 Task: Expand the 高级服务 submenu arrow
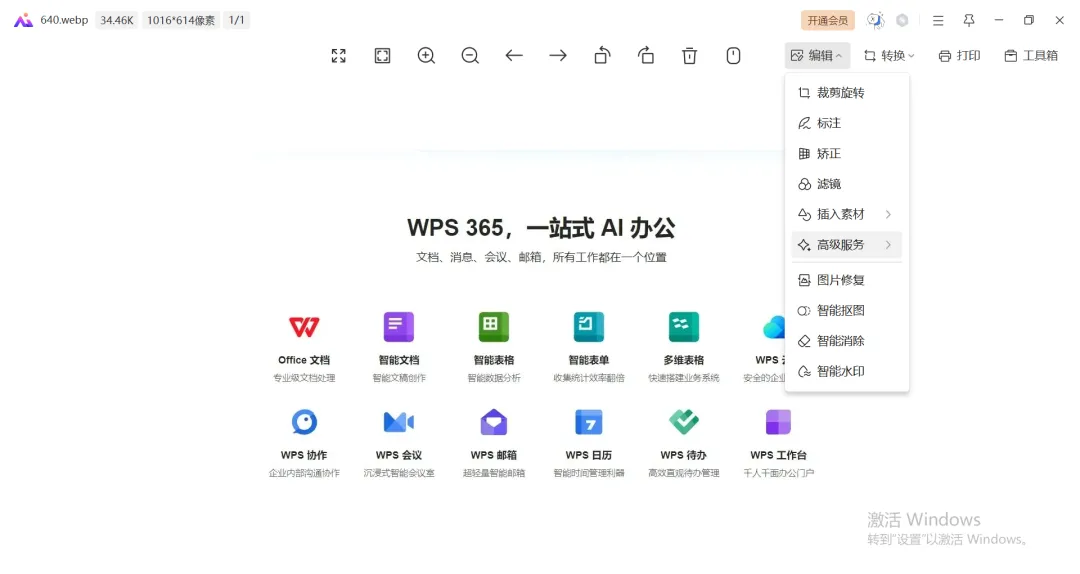pos(889,245)
